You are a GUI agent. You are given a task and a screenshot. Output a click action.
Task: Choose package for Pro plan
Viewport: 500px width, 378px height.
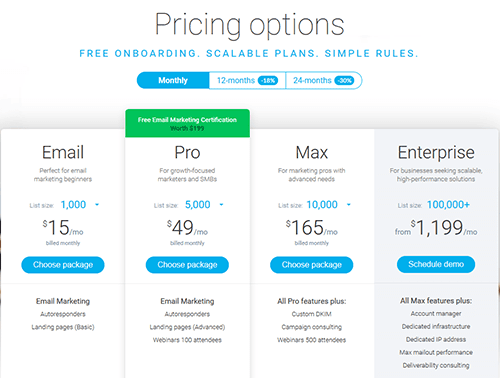(187, 265)
